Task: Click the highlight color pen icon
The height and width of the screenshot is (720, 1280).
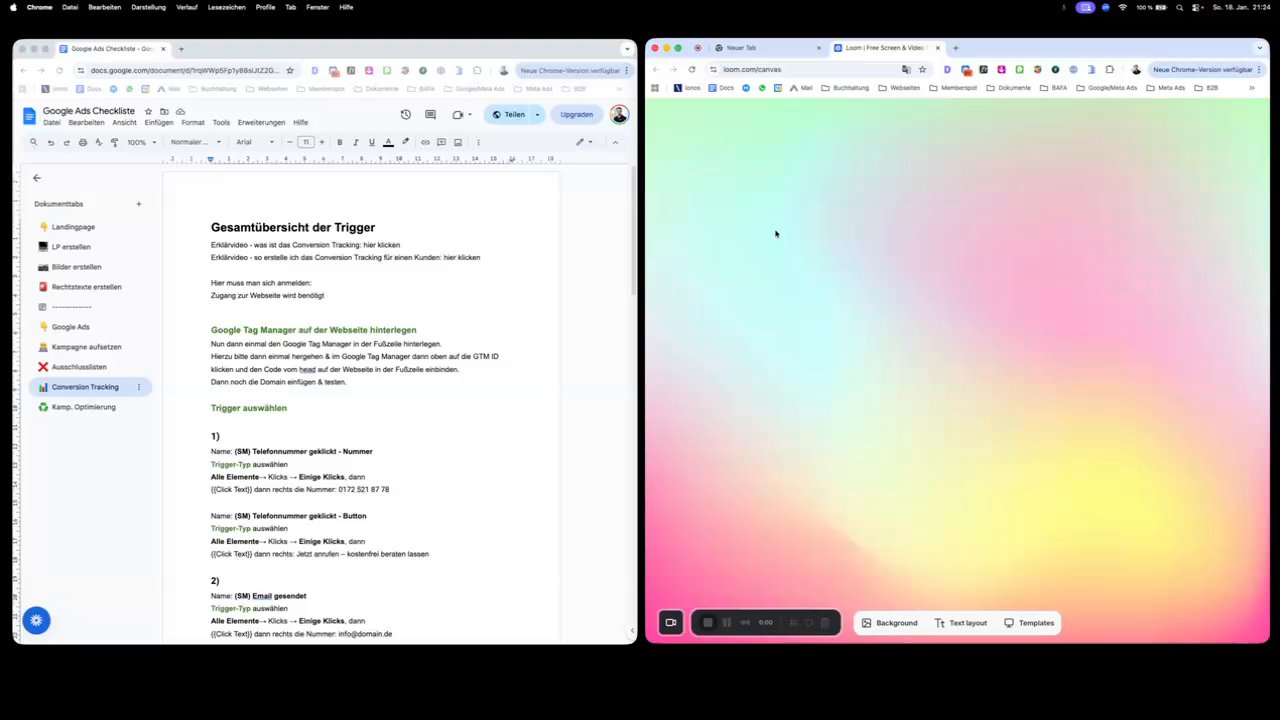Action: pyautogui.click(x=405, y=142)
